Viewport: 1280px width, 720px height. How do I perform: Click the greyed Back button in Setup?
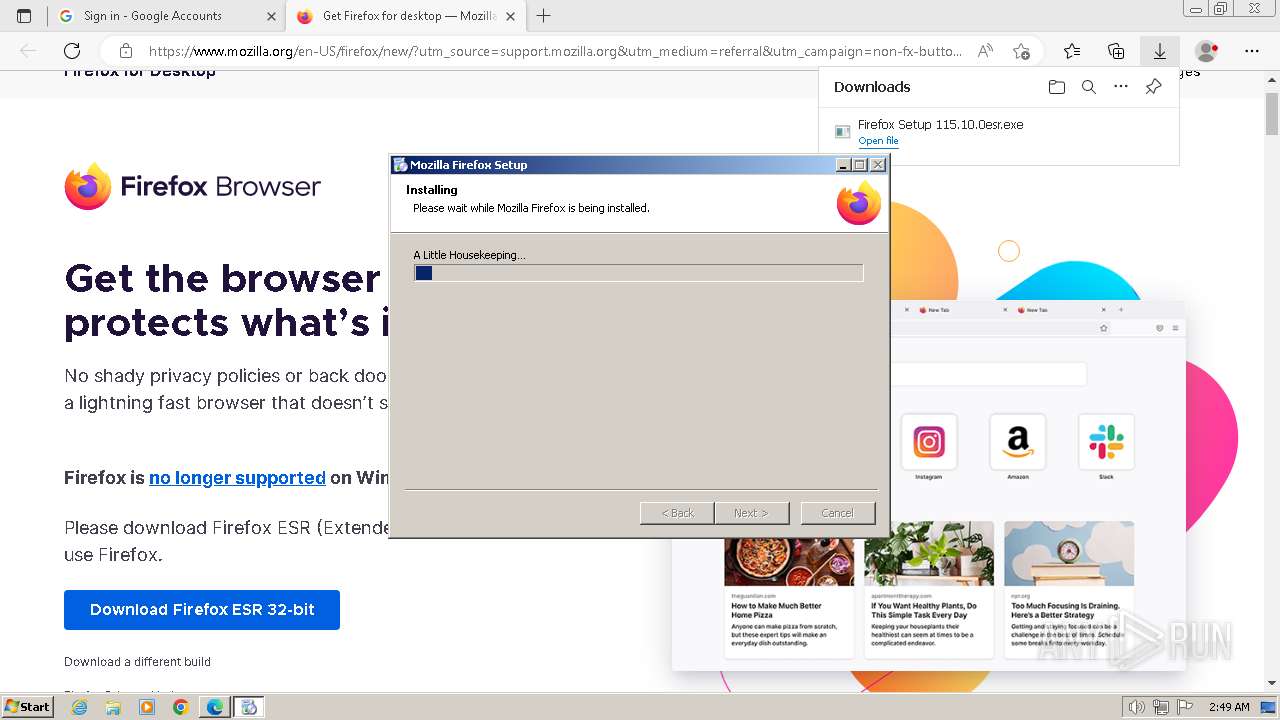point(677,513)
